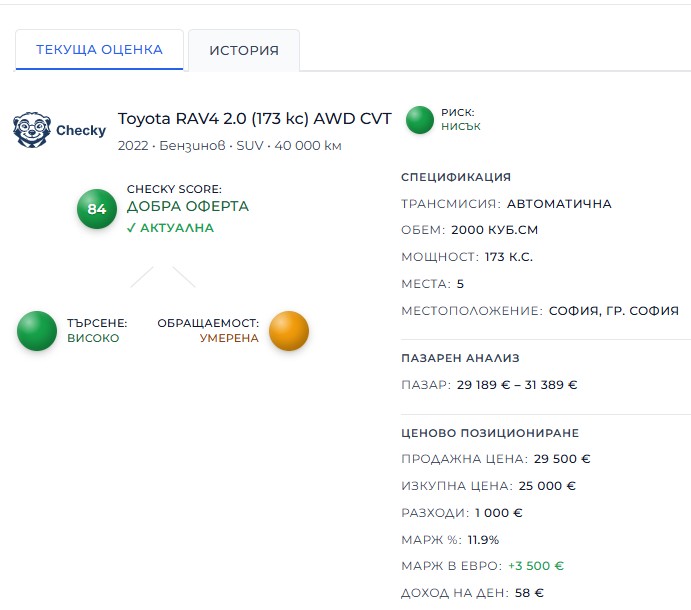Click the РАЗХОДИ value 1 000 €
This screenshot has width=691, height=610.
pos(498,513)
